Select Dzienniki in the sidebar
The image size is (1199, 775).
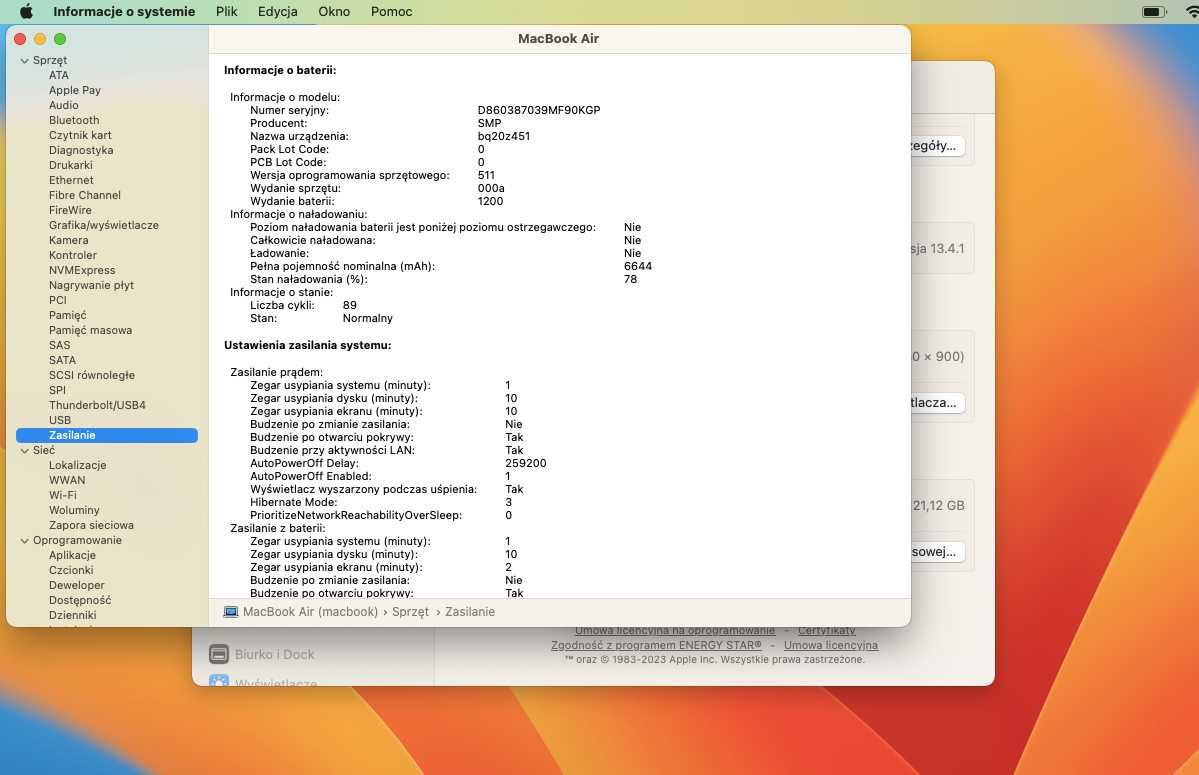click(x=73, y=615)
